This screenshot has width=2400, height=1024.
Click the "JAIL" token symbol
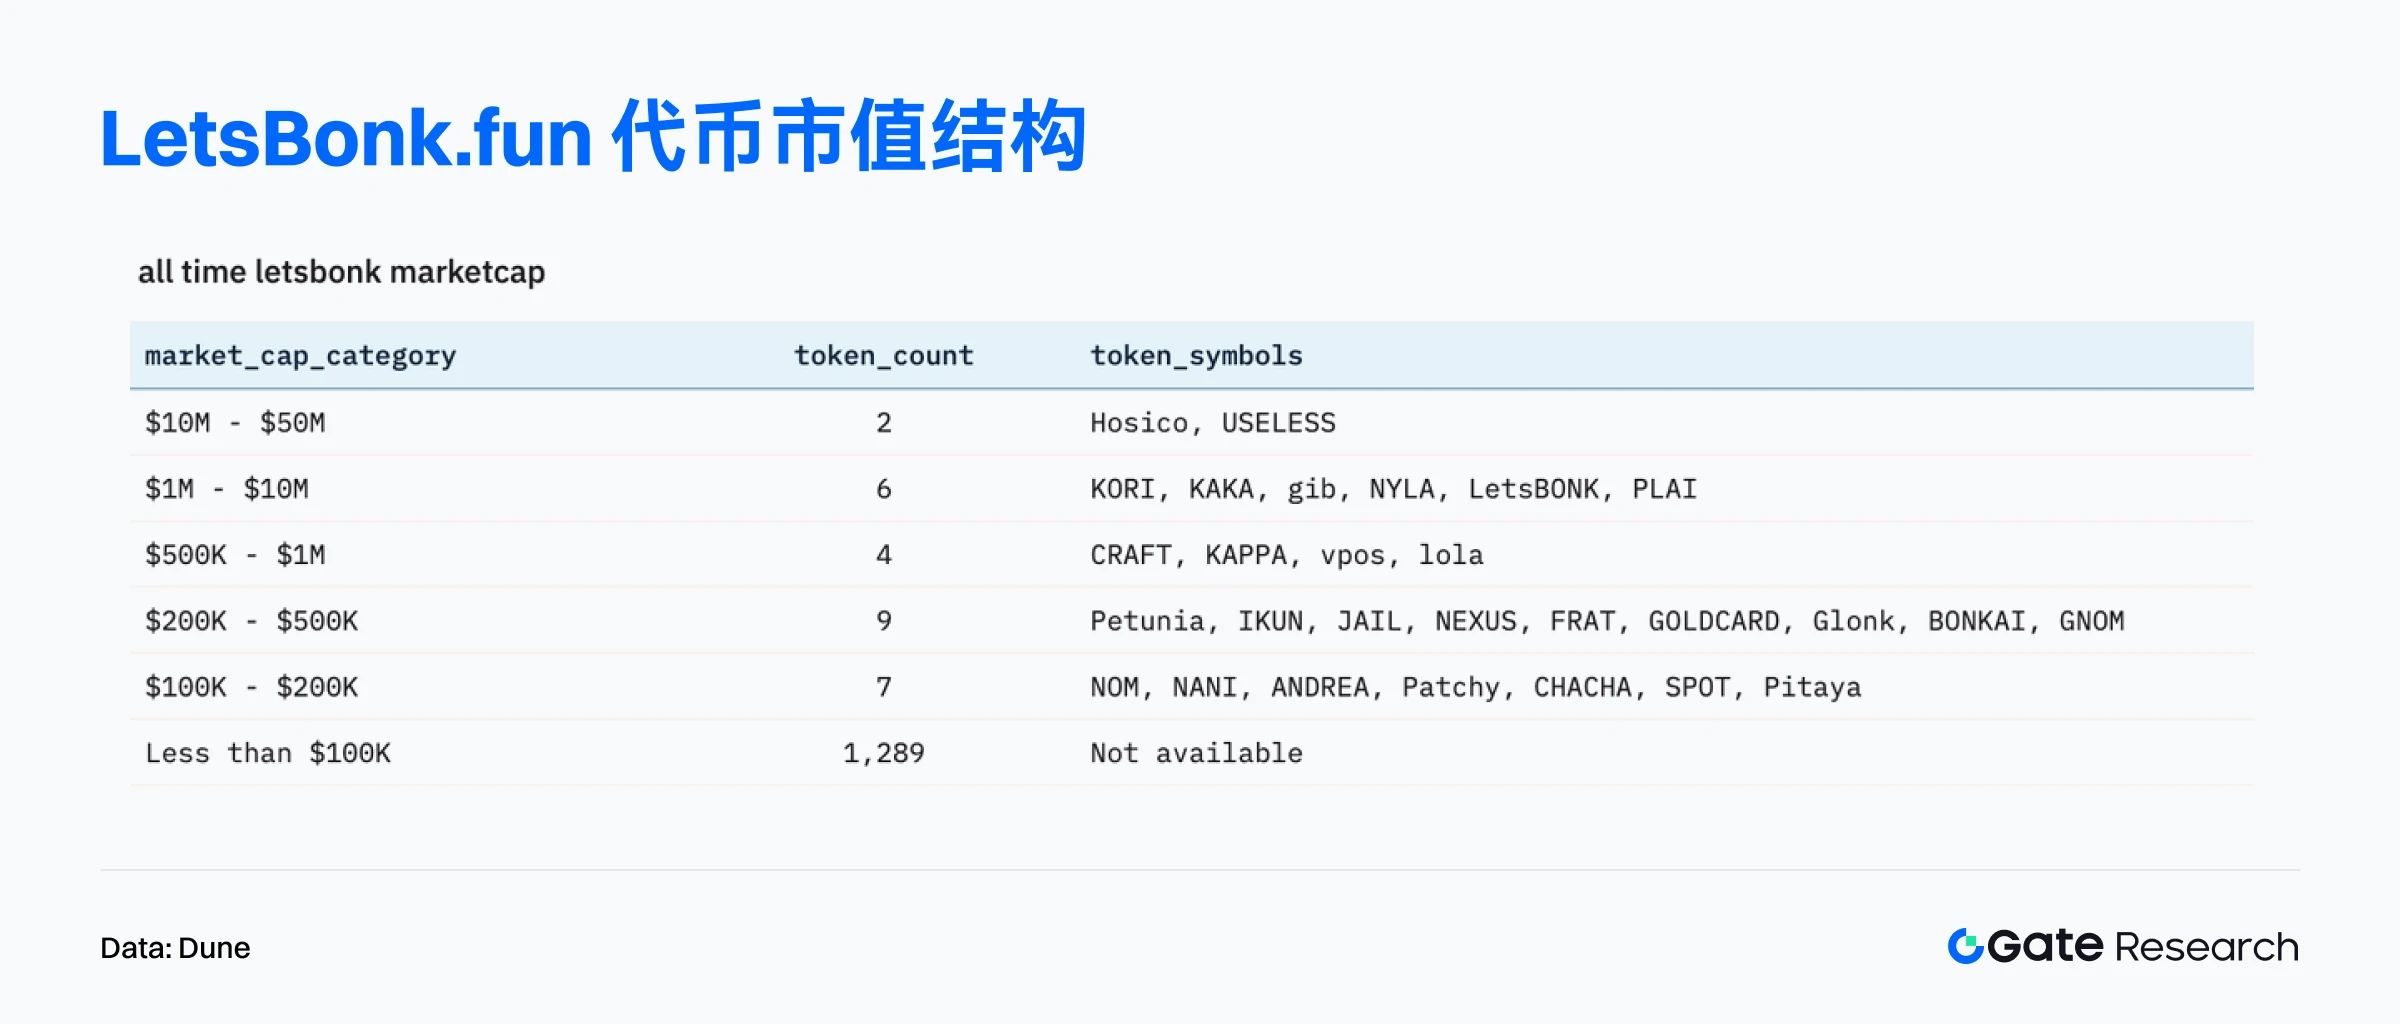coord(1369,621)
